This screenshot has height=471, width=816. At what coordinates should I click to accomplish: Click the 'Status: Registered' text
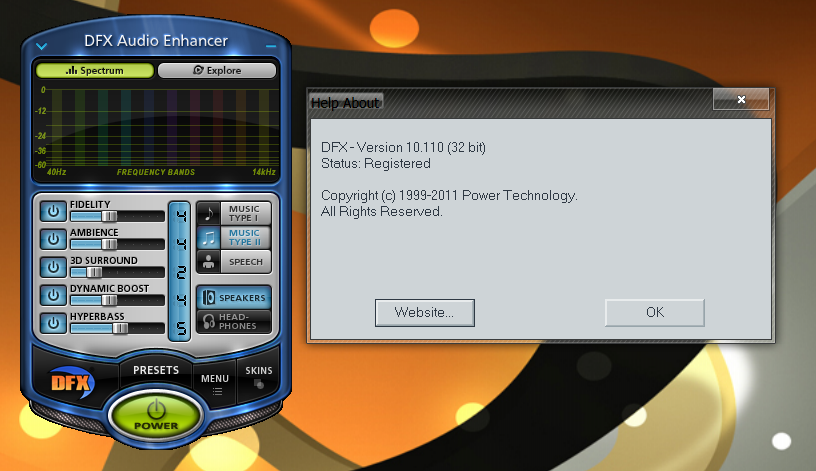376,163
